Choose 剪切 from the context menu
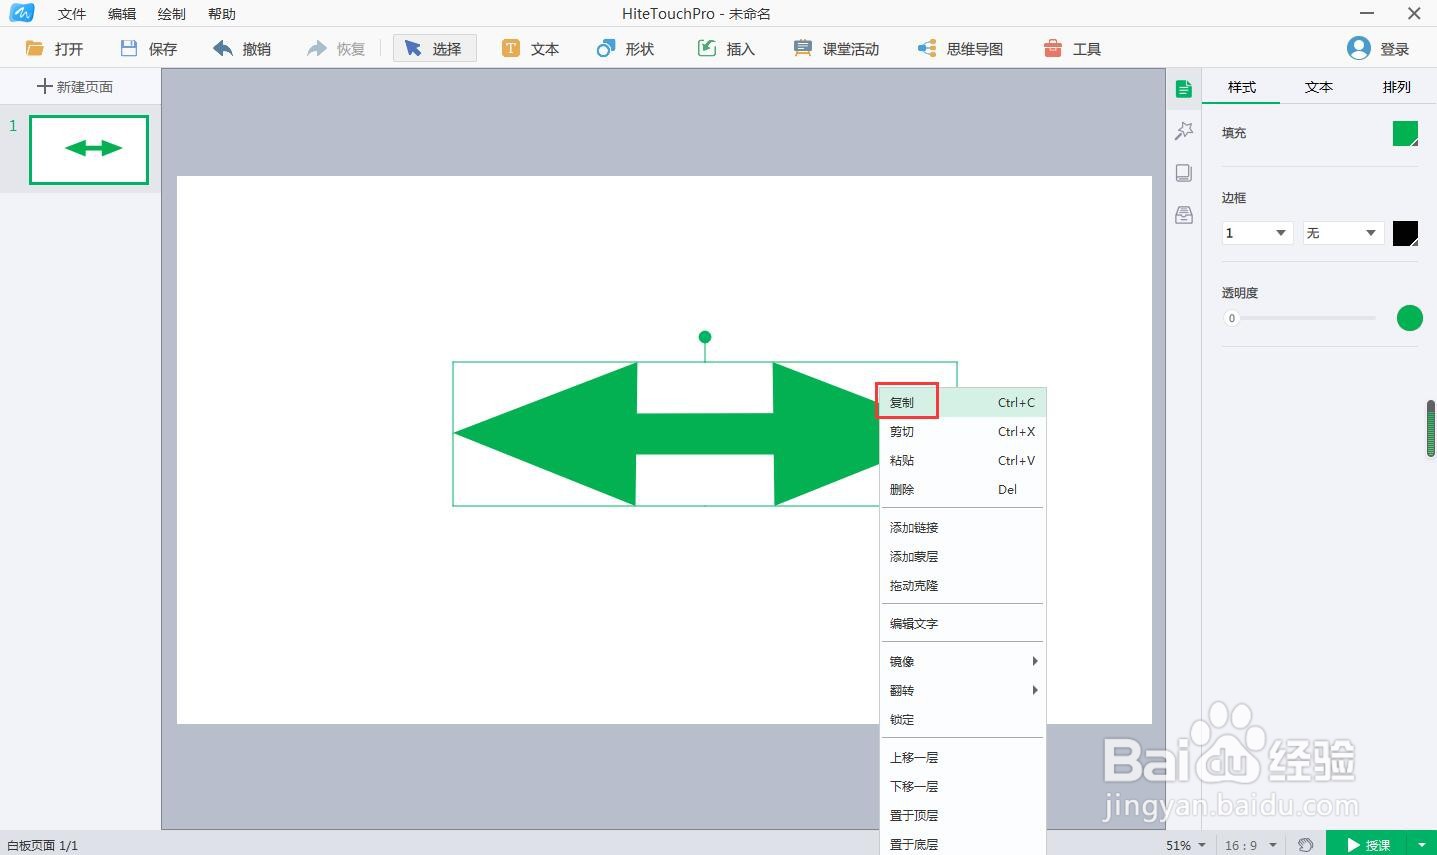The image size is (1437, 855). pyautogui.click(x=963, y=431)
